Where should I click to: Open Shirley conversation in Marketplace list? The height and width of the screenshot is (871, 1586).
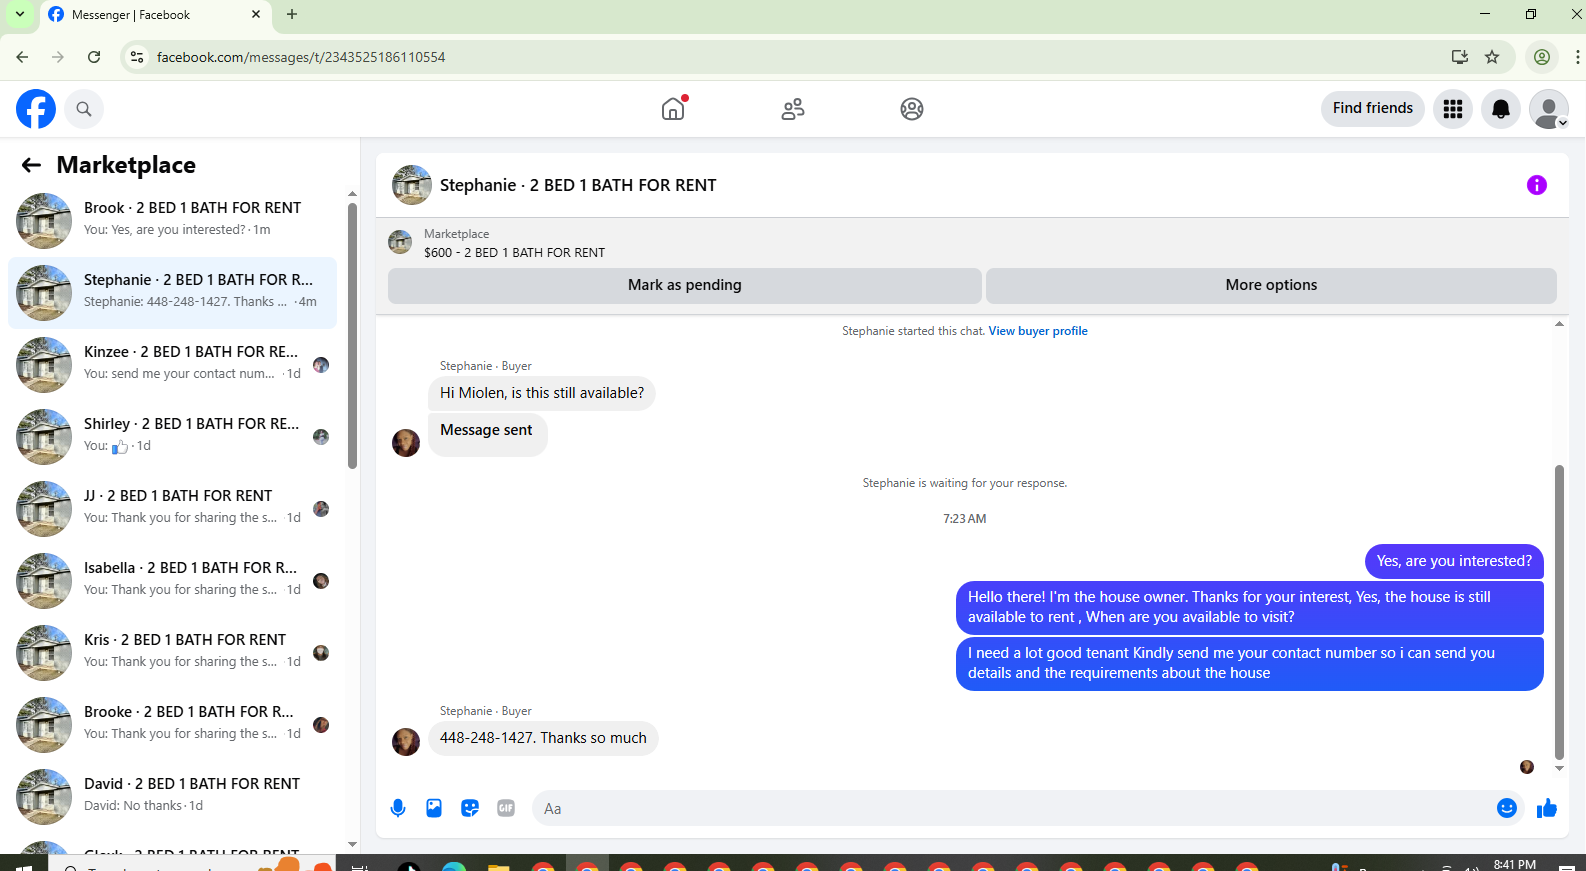click(x=172, y=436)
